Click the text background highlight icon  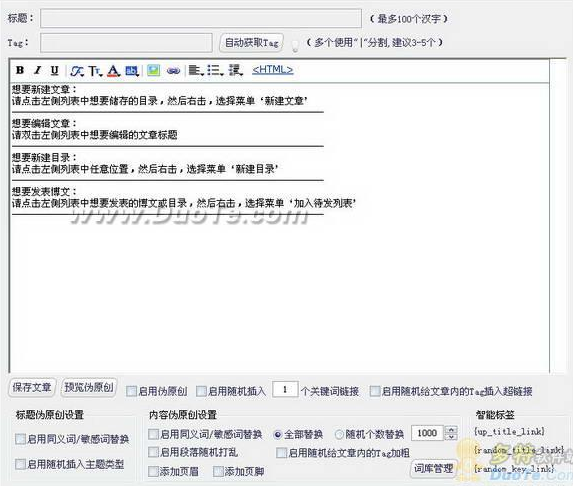132,71
